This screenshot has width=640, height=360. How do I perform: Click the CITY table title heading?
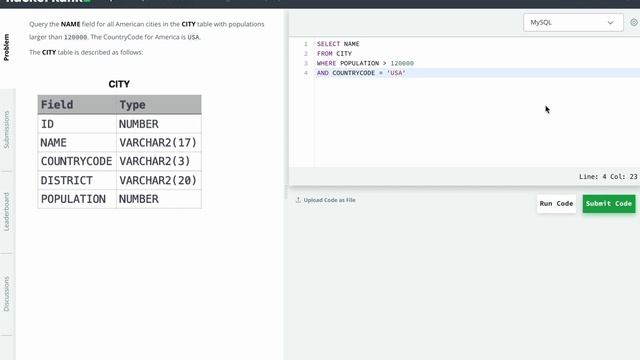(x=119, y=84)
